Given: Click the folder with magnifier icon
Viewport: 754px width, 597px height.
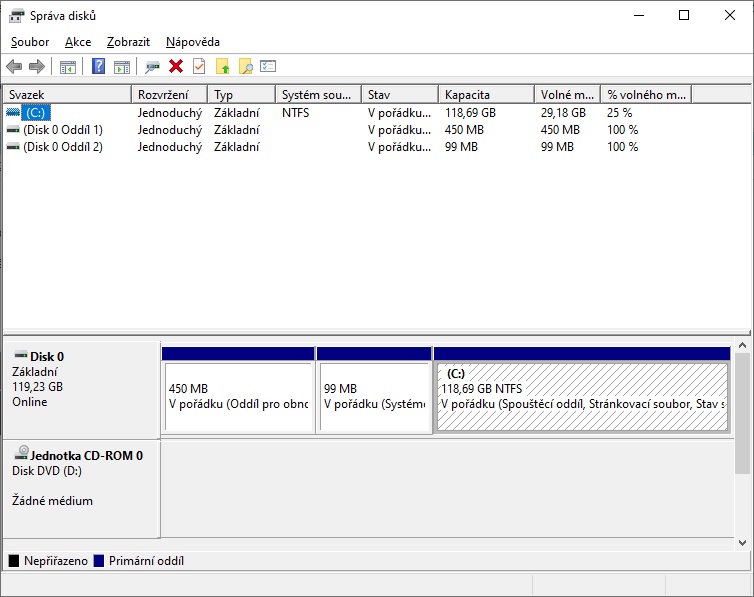Looking at the screenshot, I should coord(246,66).
